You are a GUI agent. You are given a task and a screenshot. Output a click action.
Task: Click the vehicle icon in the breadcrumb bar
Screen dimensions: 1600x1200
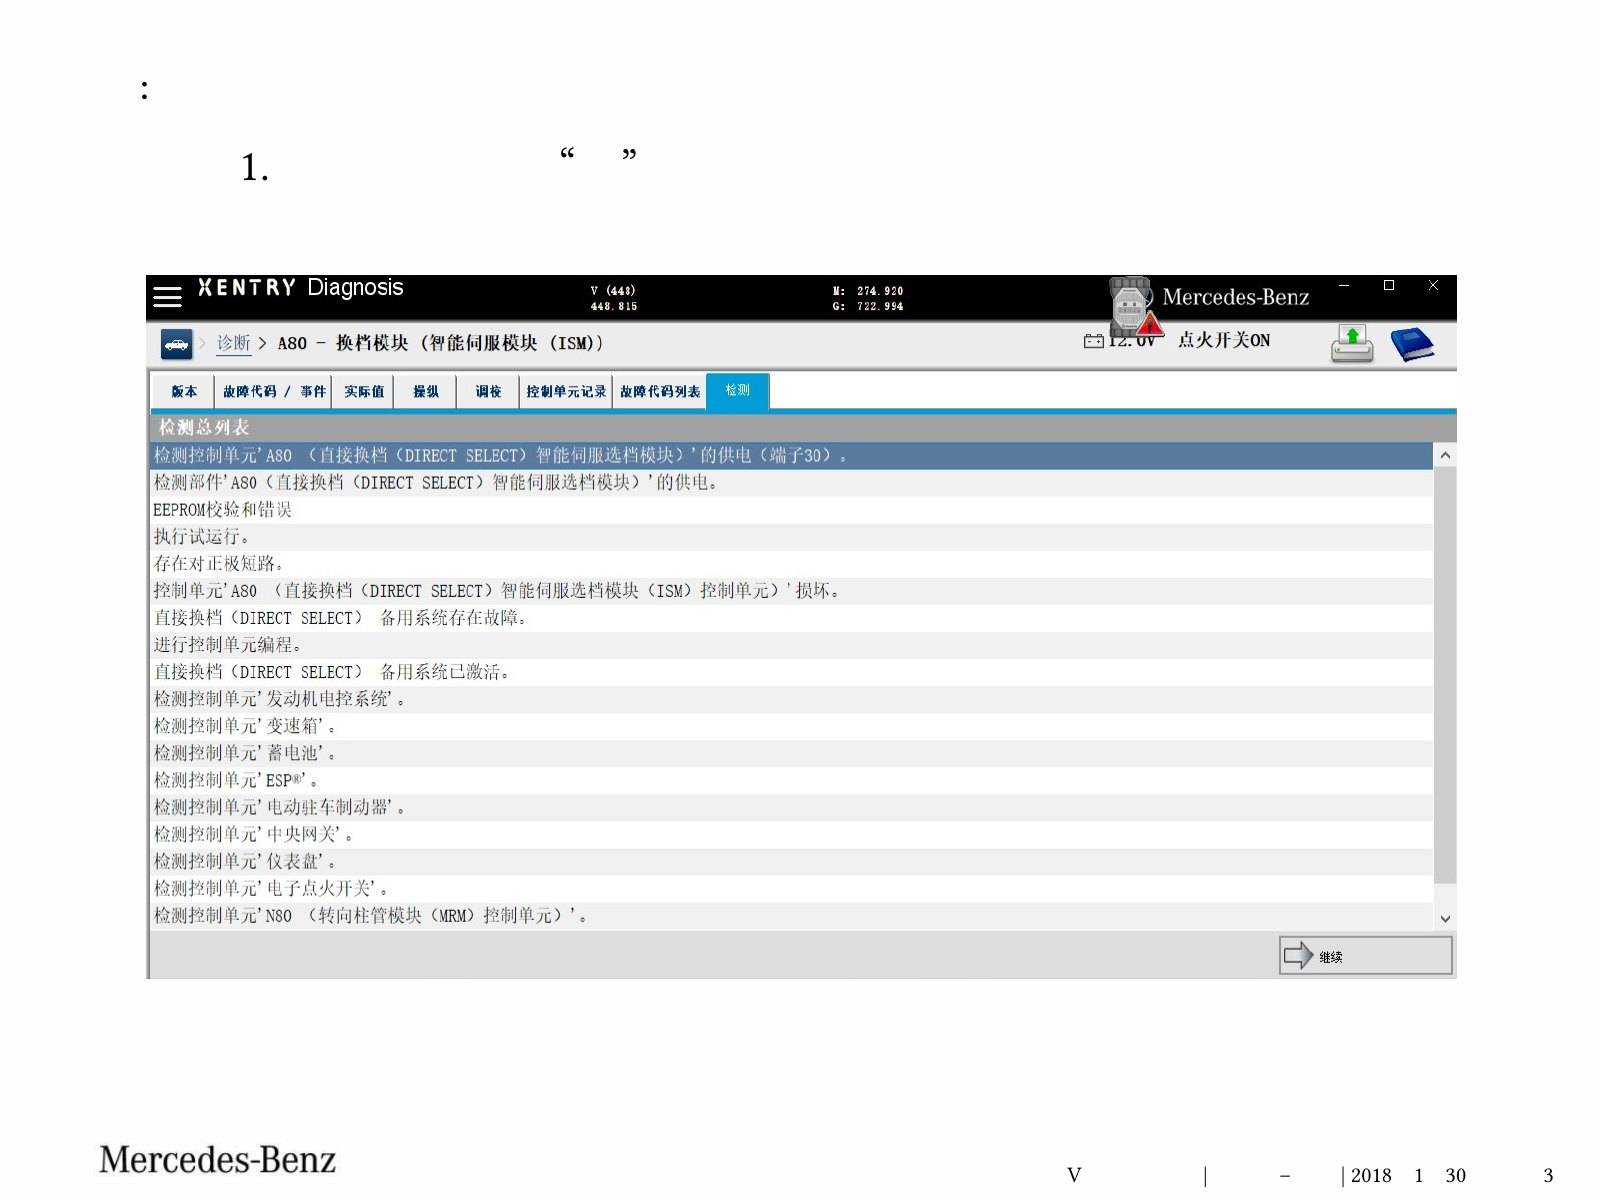(177, 345)
